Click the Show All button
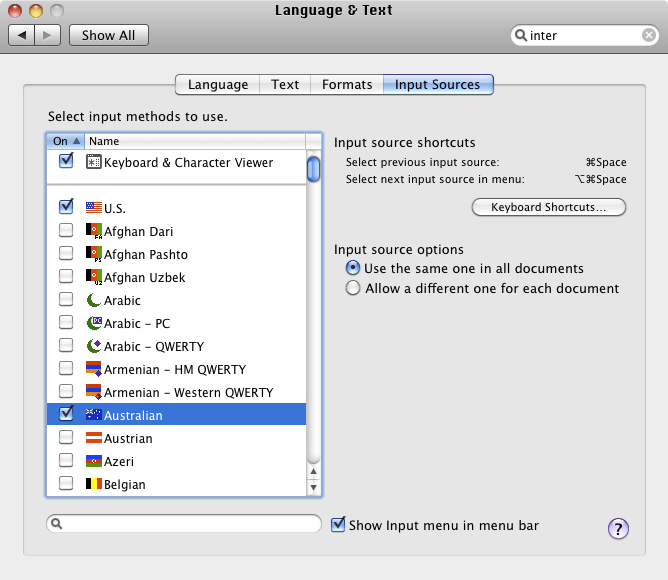 [108, 35]
